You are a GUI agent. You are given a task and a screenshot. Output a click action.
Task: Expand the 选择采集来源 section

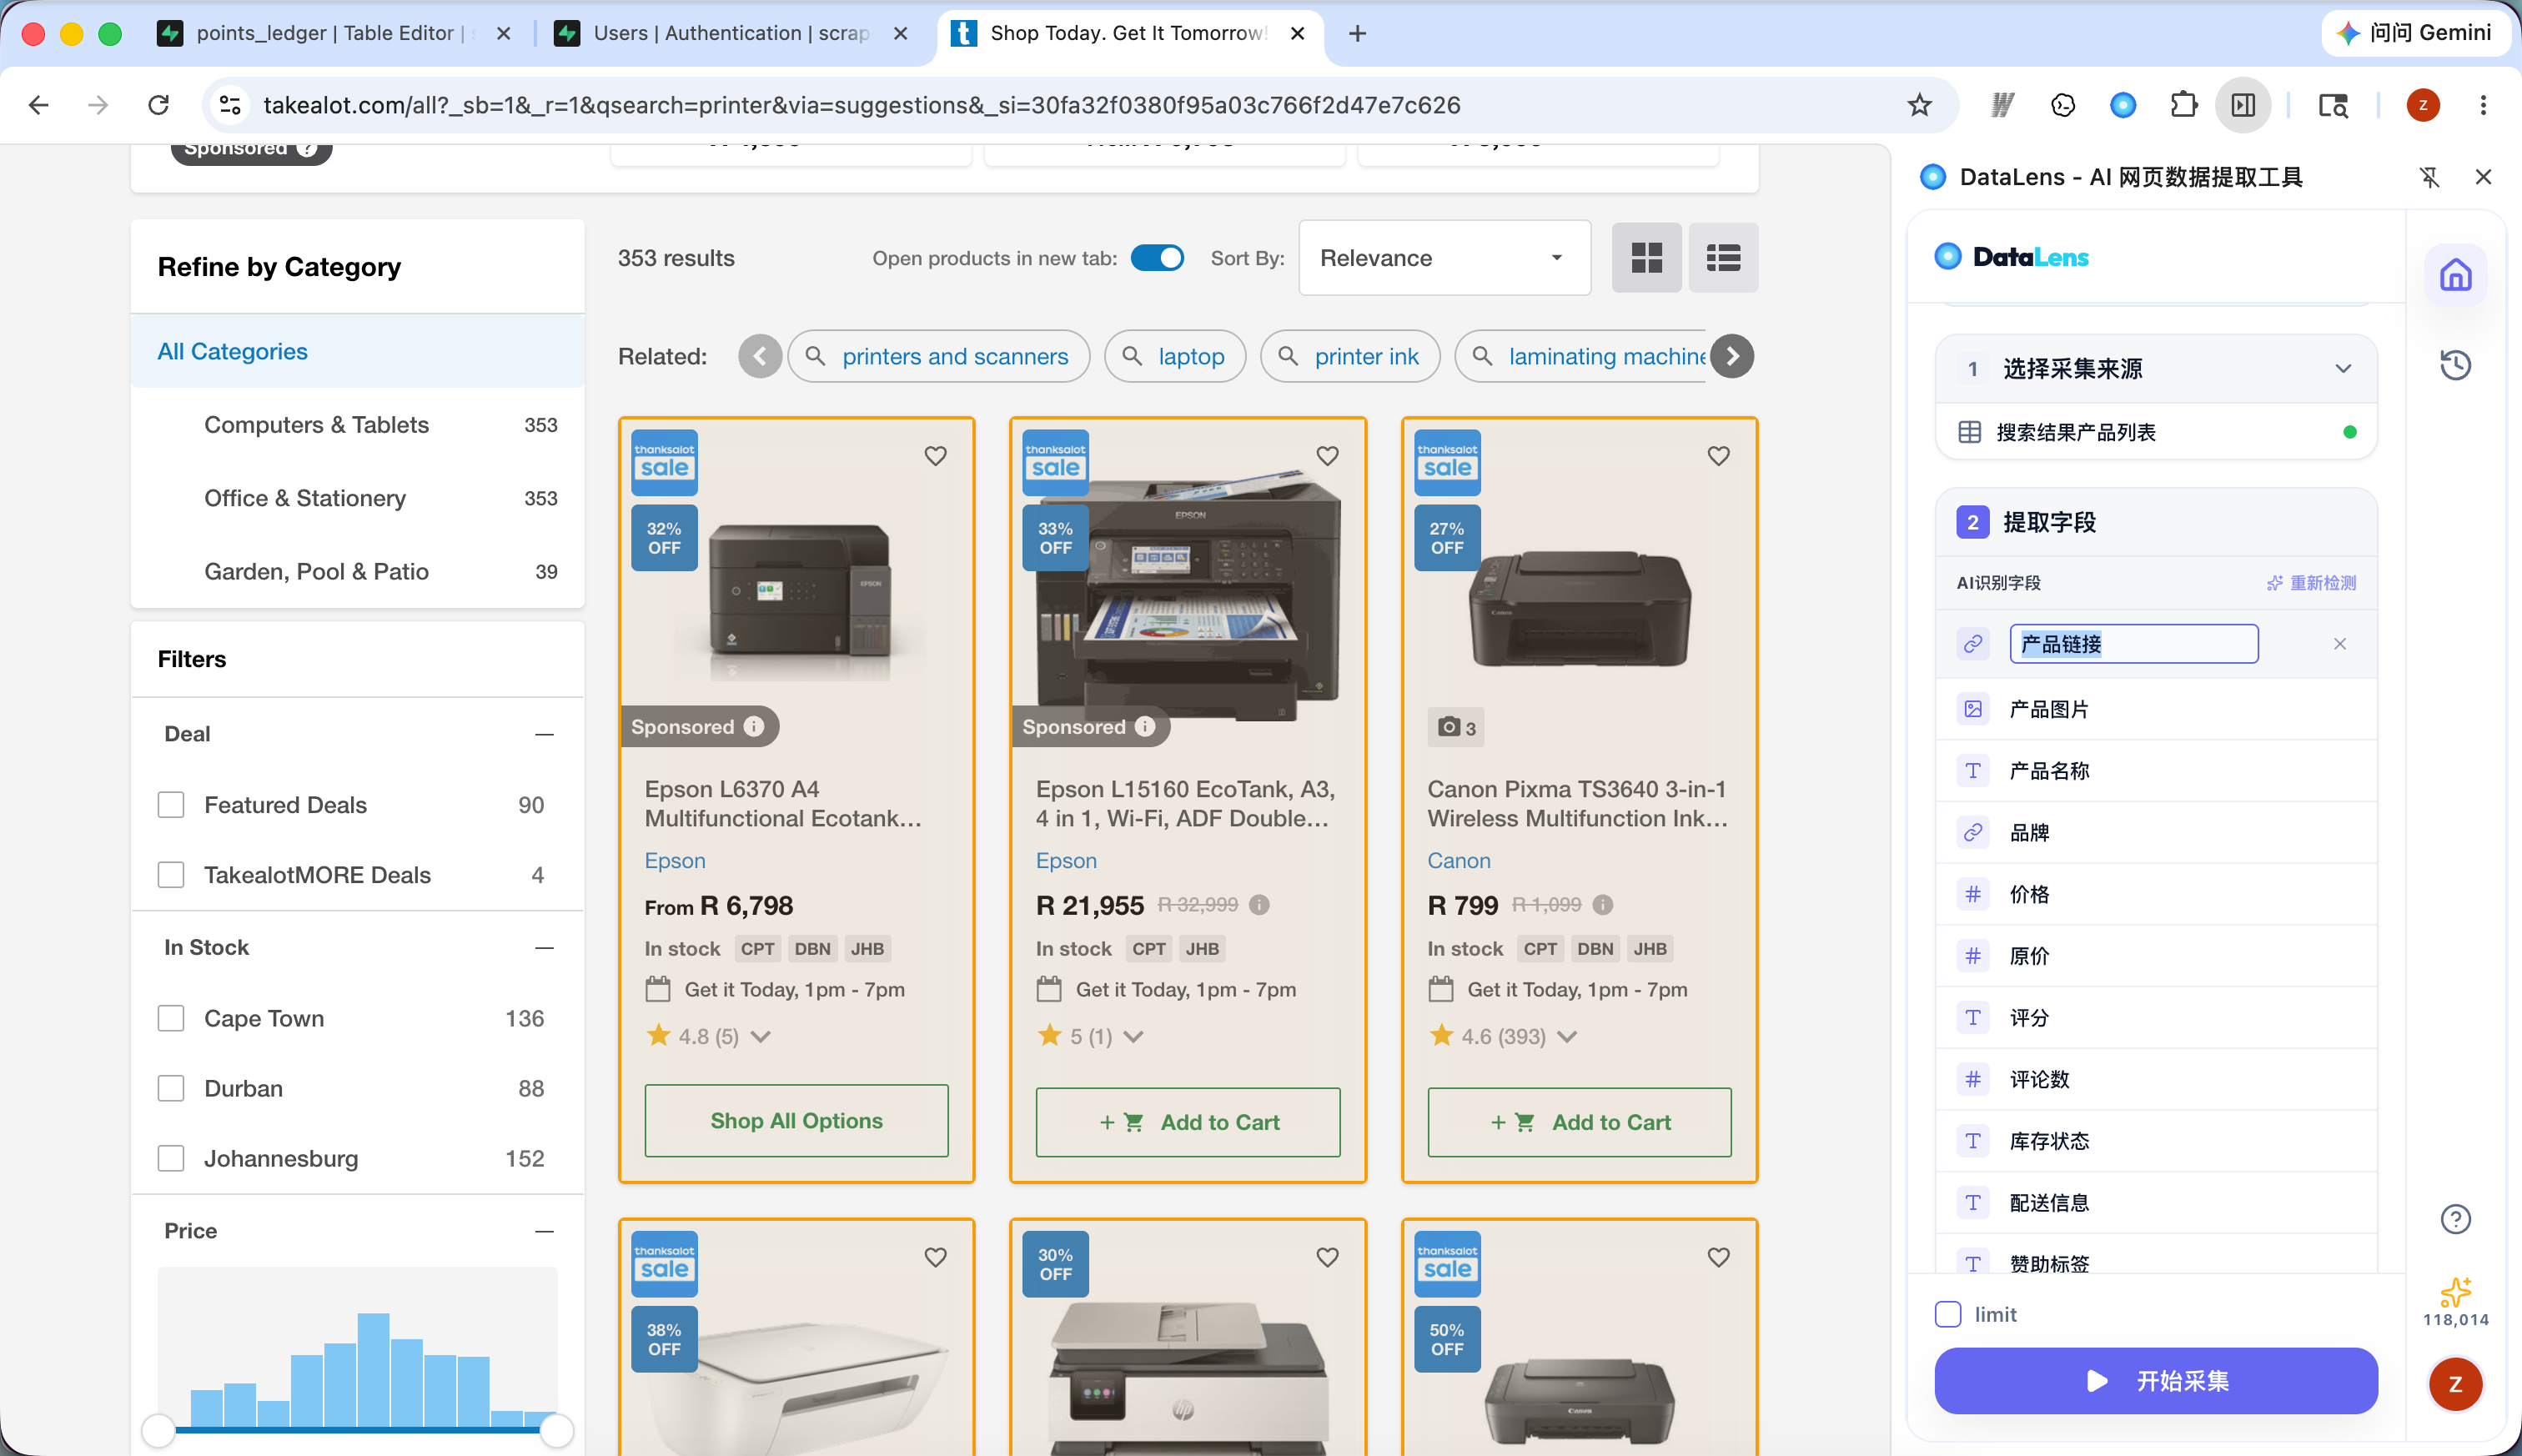tap(2342, 369)
